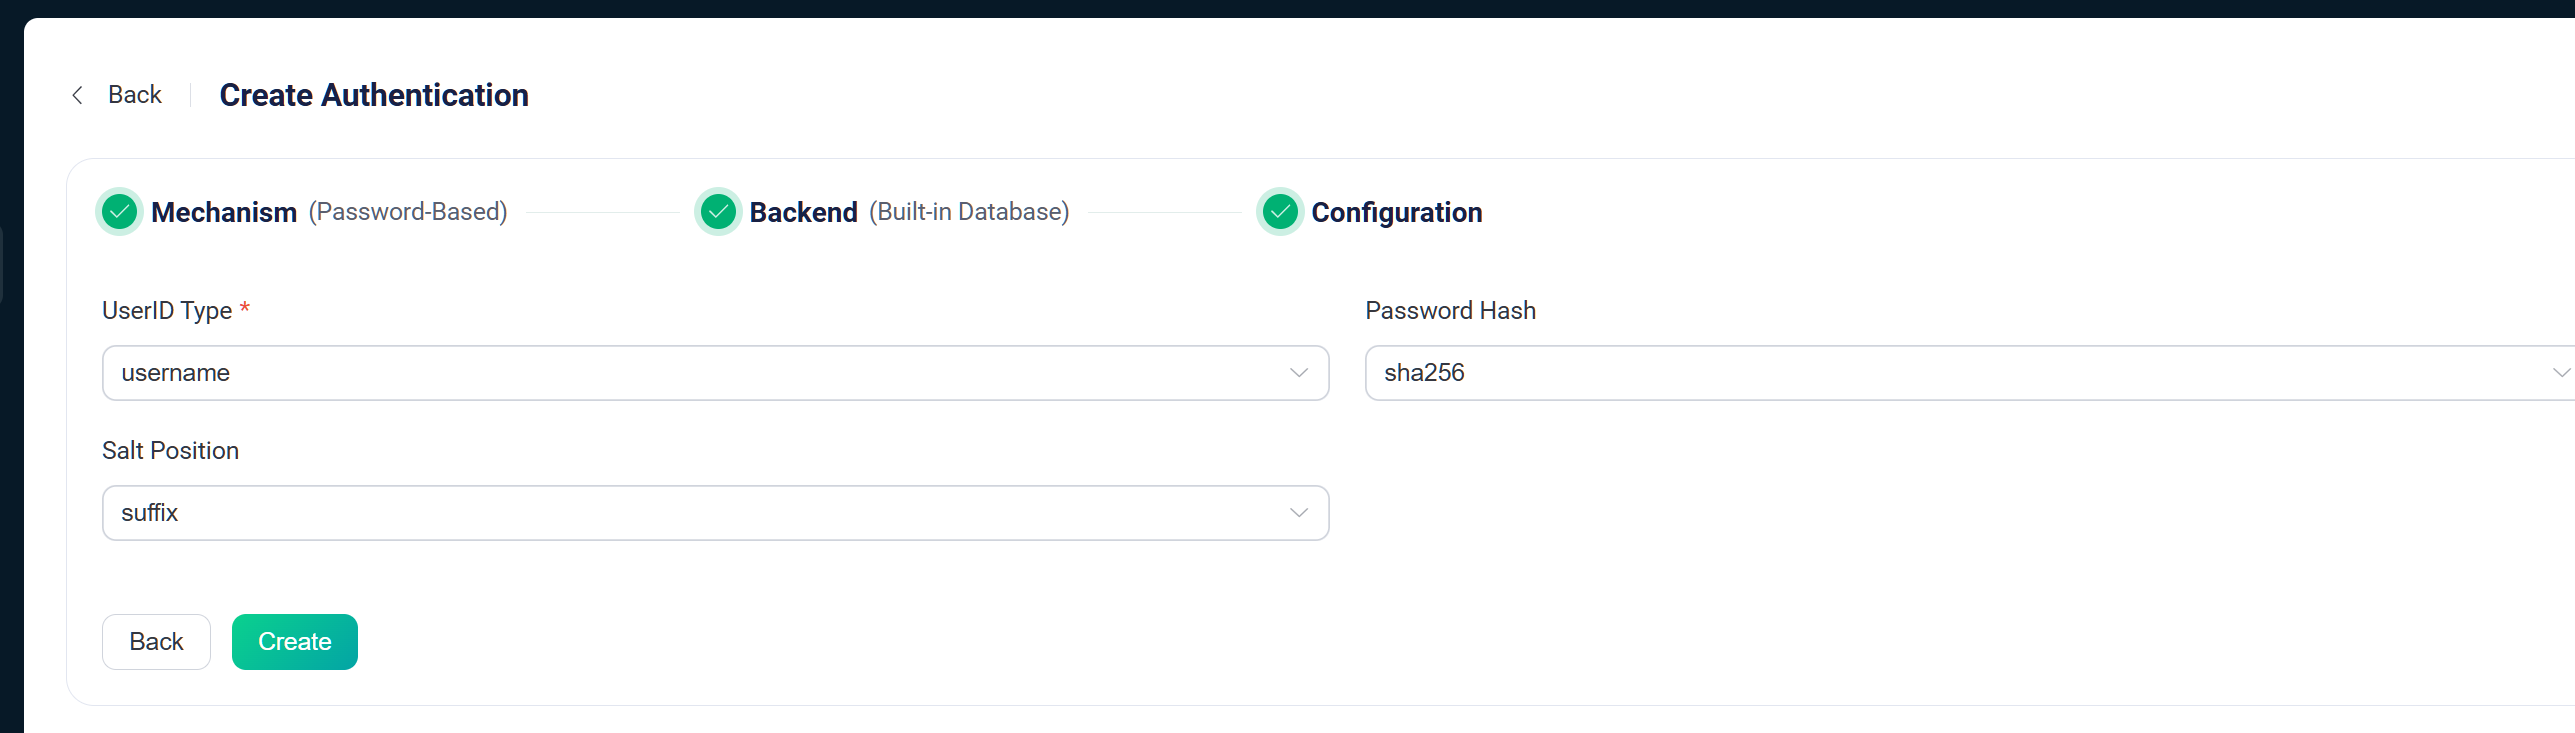The height and width of the screenshot is (733, 2575).
Task: Click the bottom Back button
Action: (x=156, y=642)
